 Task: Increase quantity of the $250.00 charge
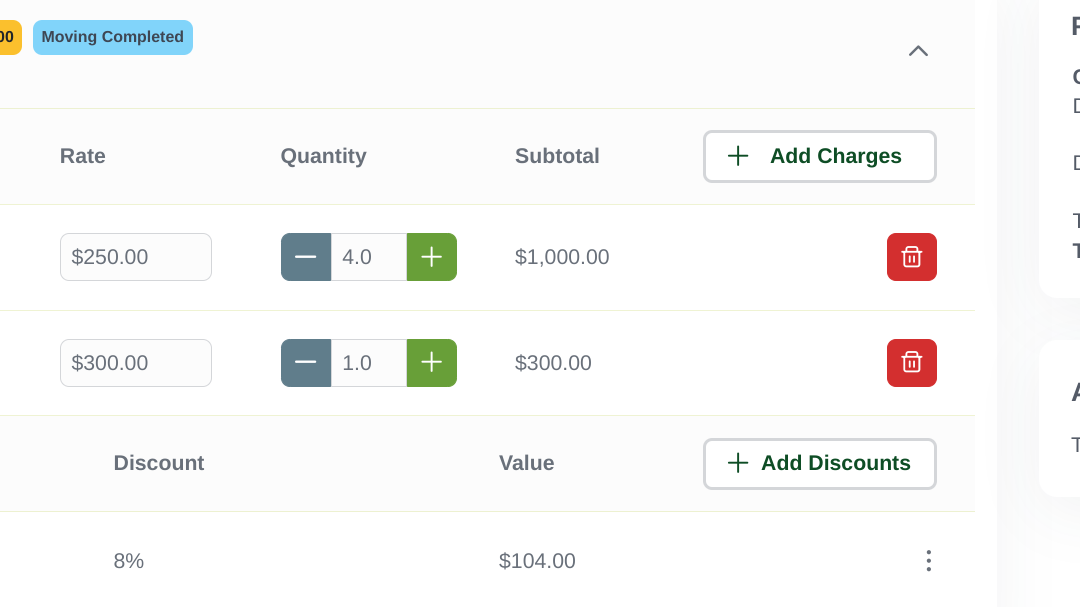tap(431, 257)
